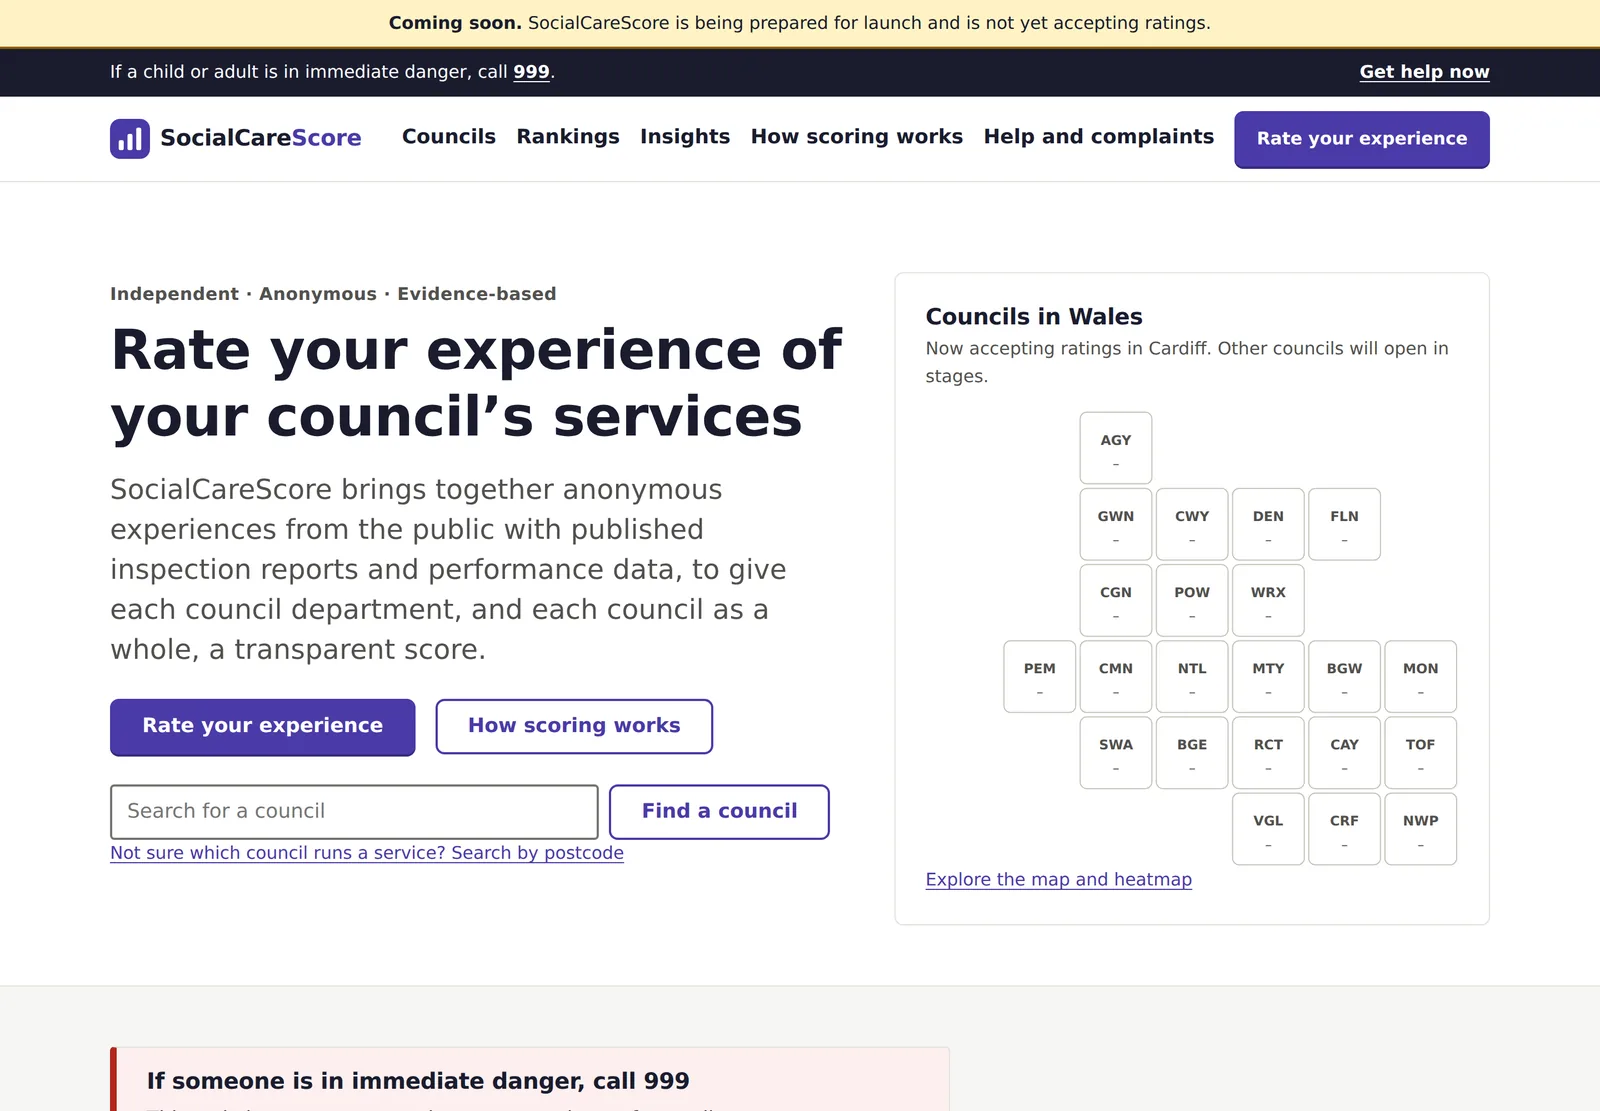This screenshot has width=1600, height=1111.
Task: Focus the Search for a council field
Action: tap(354, 812)
